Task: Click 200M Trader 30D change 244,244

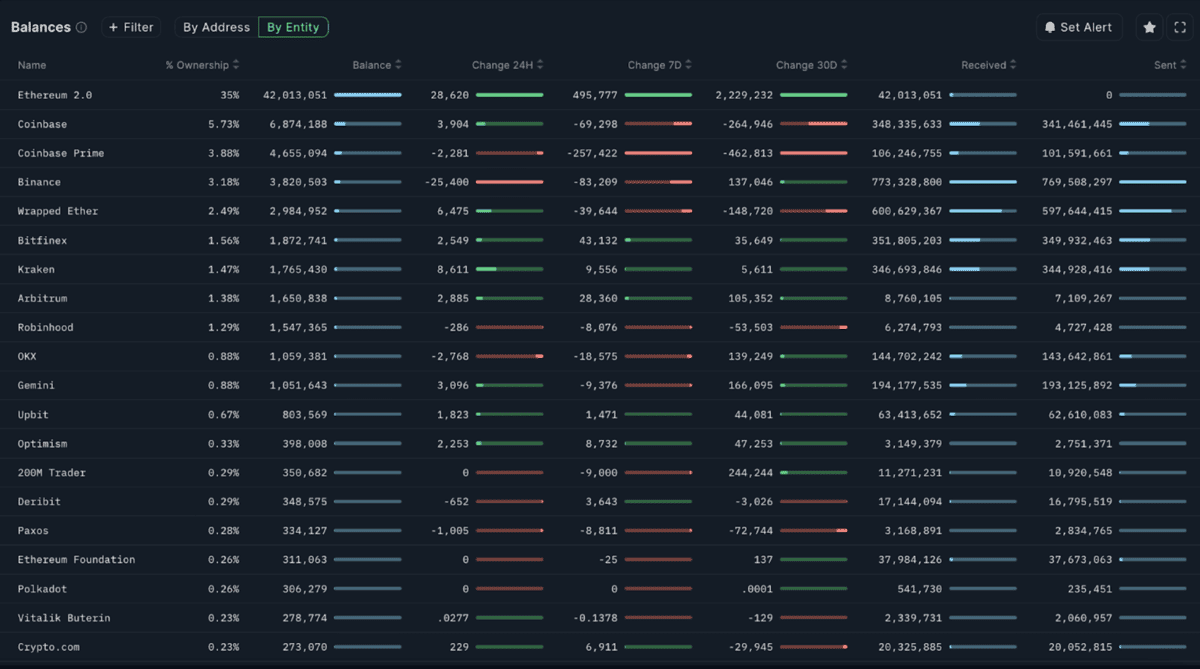Action: 750,472
